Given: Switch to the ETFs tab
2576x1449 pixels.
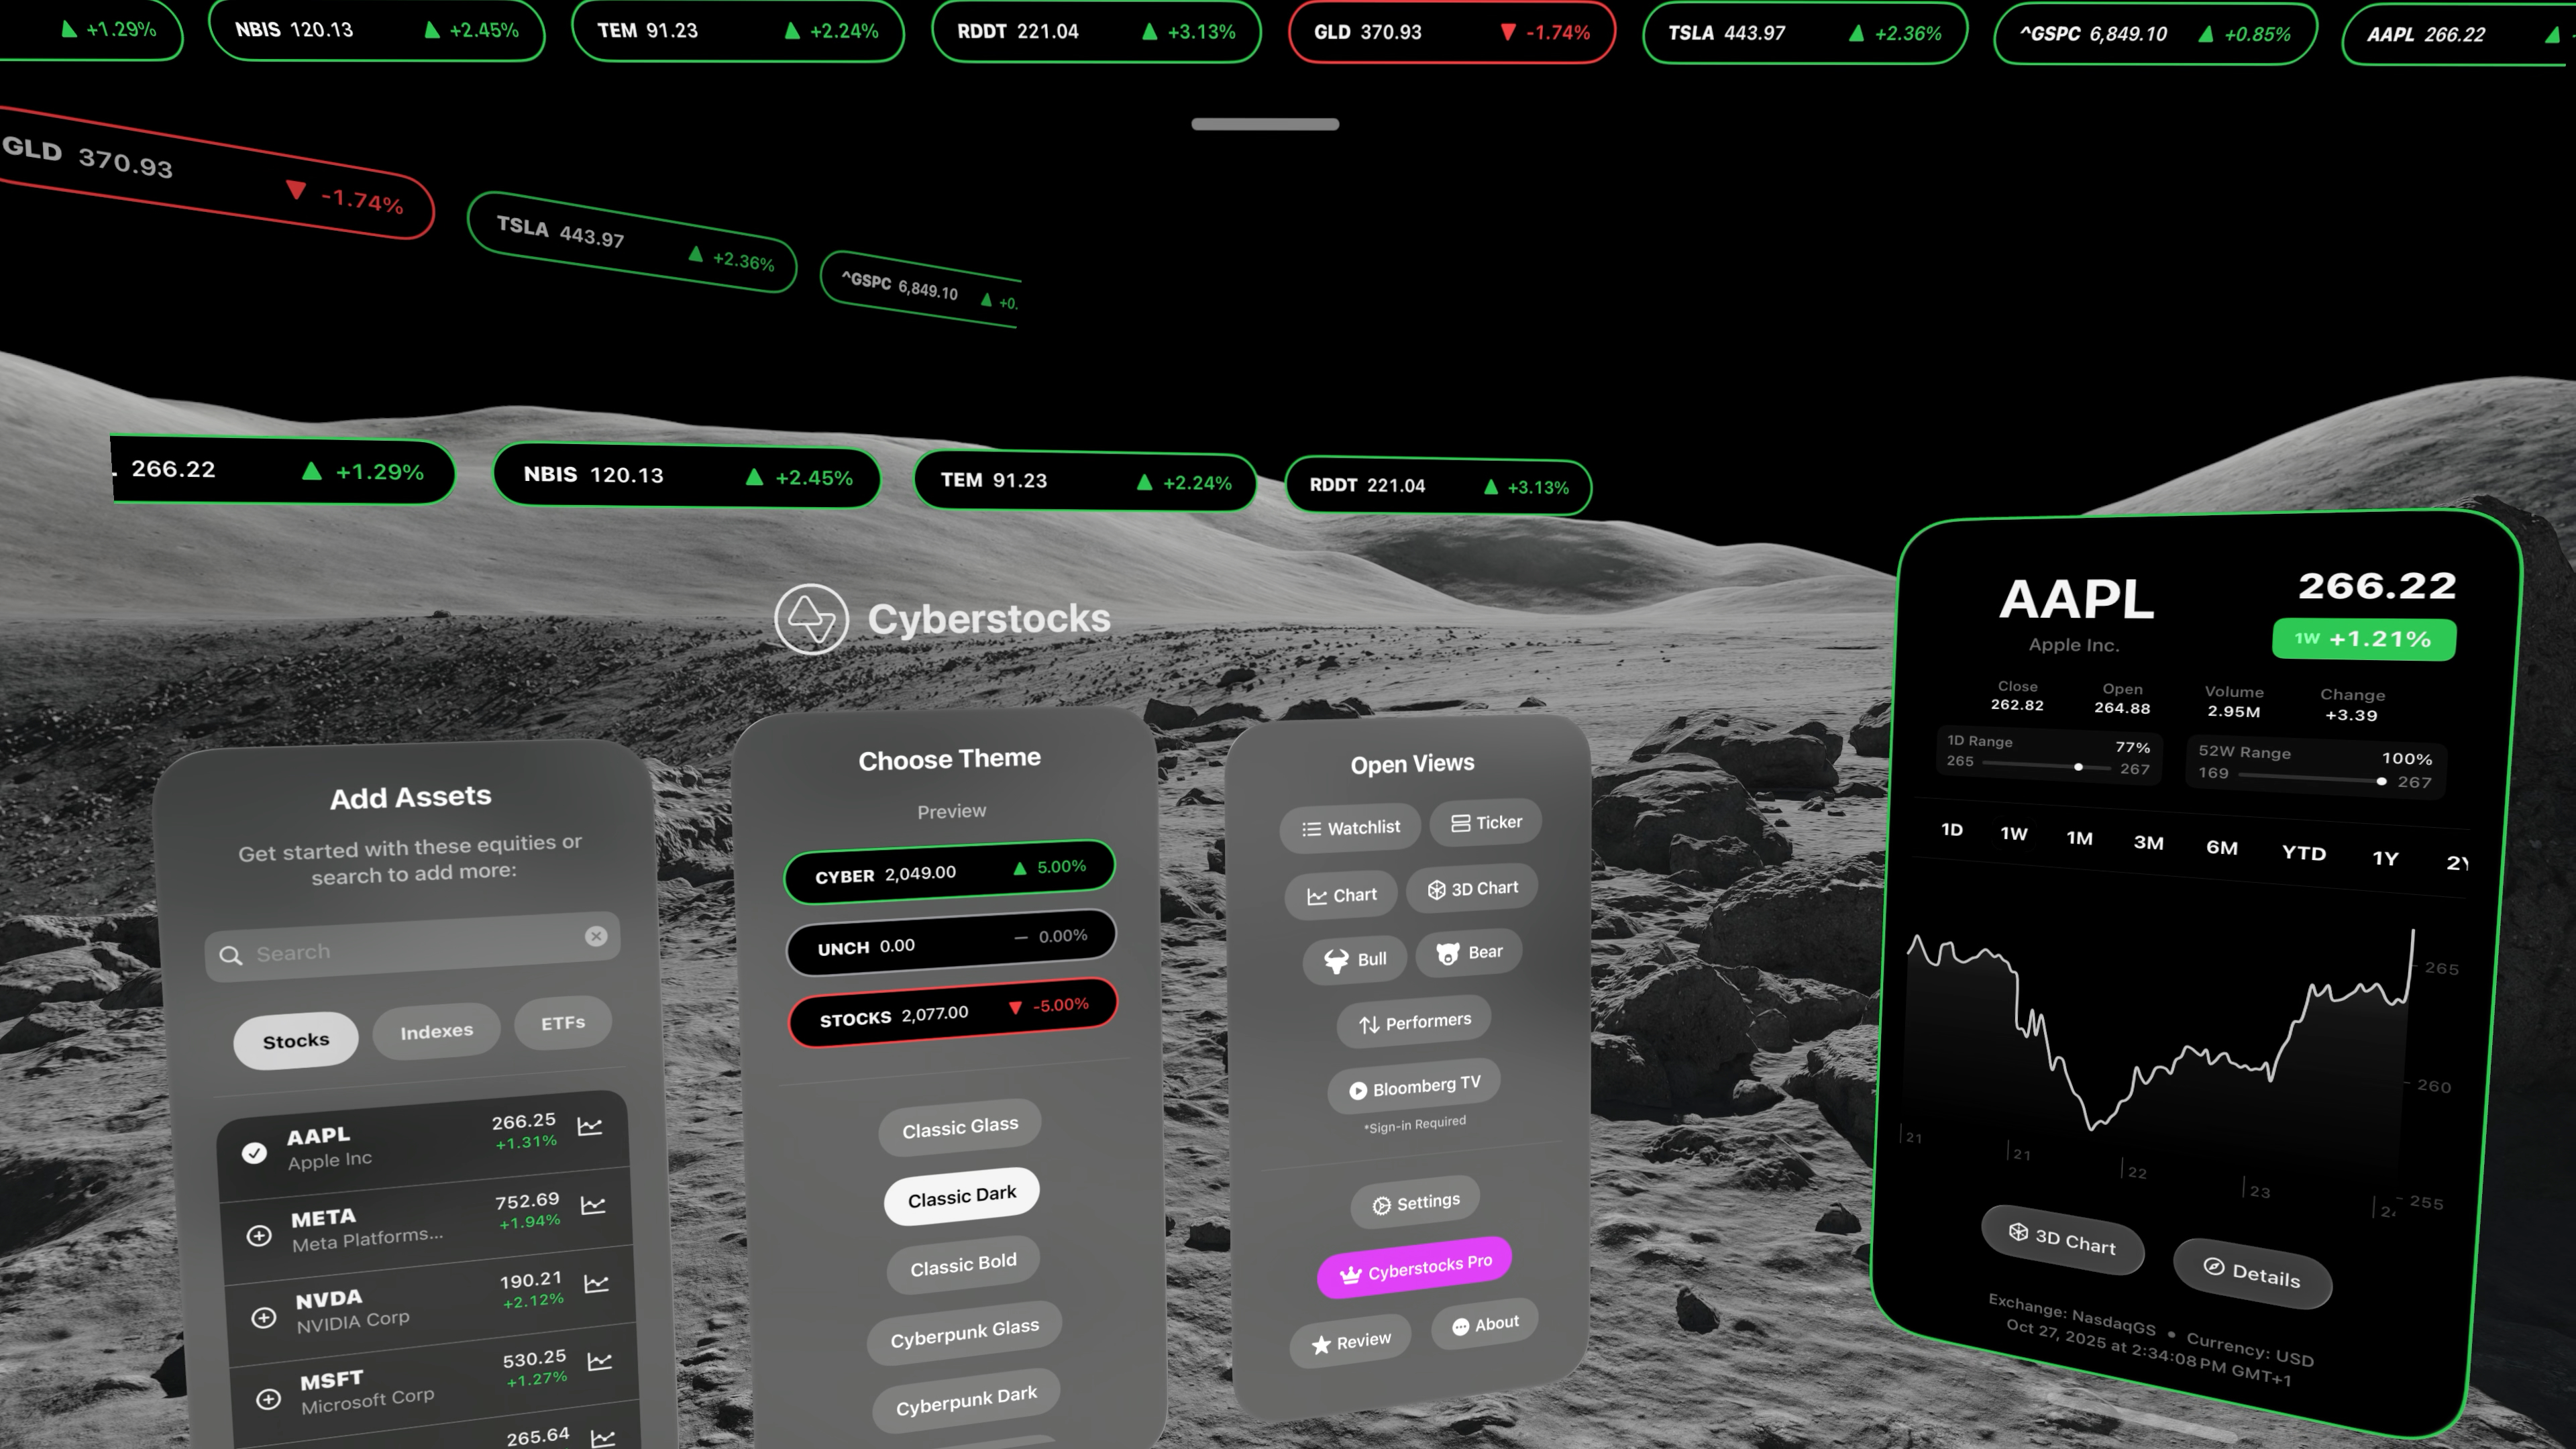Looking at the screenshot, I should [x=562, y=1022].
